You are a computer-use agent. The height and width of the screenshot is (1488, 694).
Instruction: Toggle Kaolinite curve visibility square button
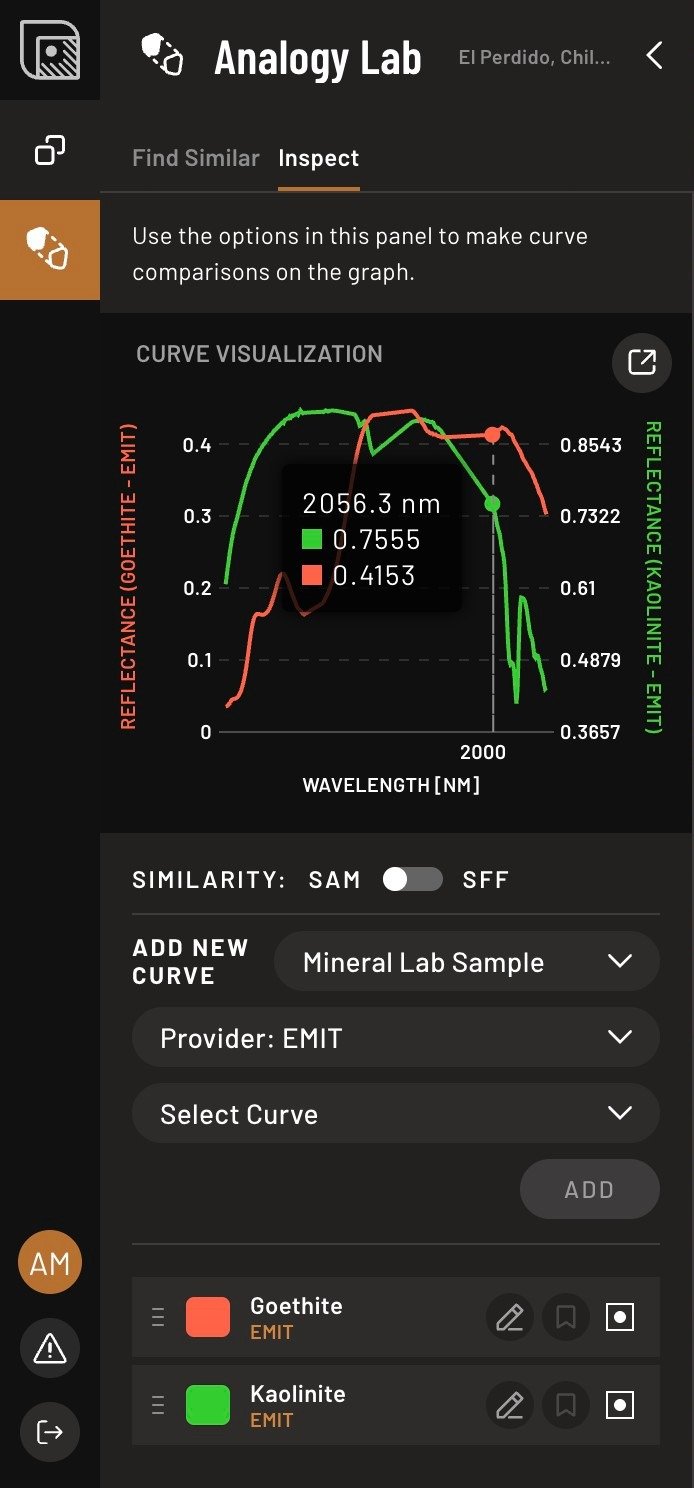tap(620, 1406)
